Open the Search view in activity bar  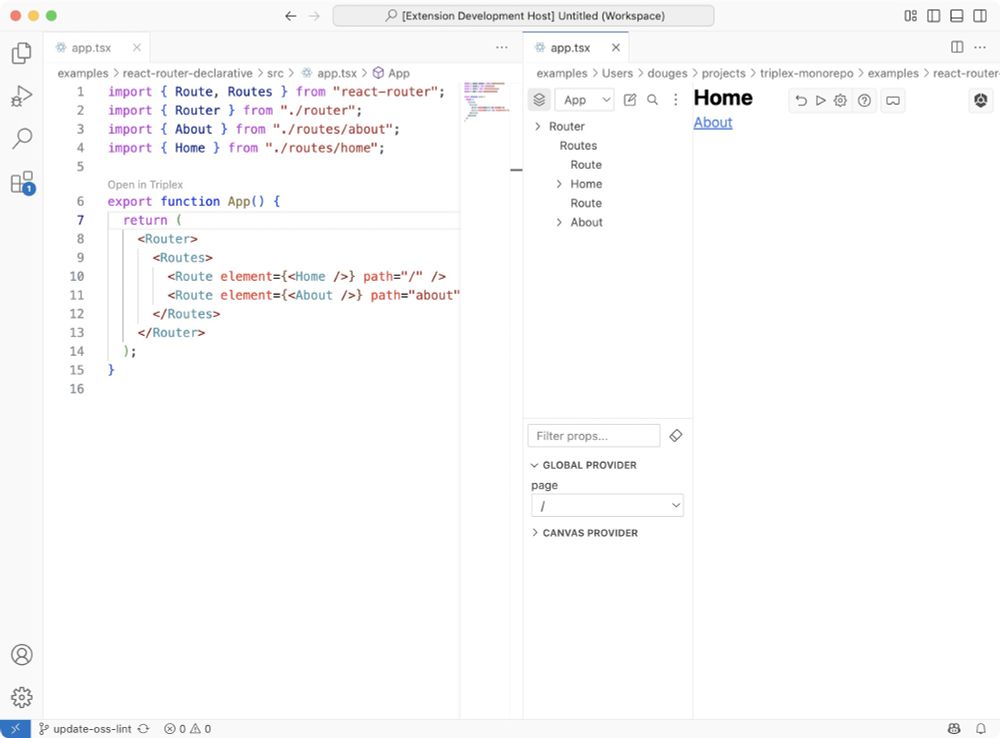tap(22, 138)
